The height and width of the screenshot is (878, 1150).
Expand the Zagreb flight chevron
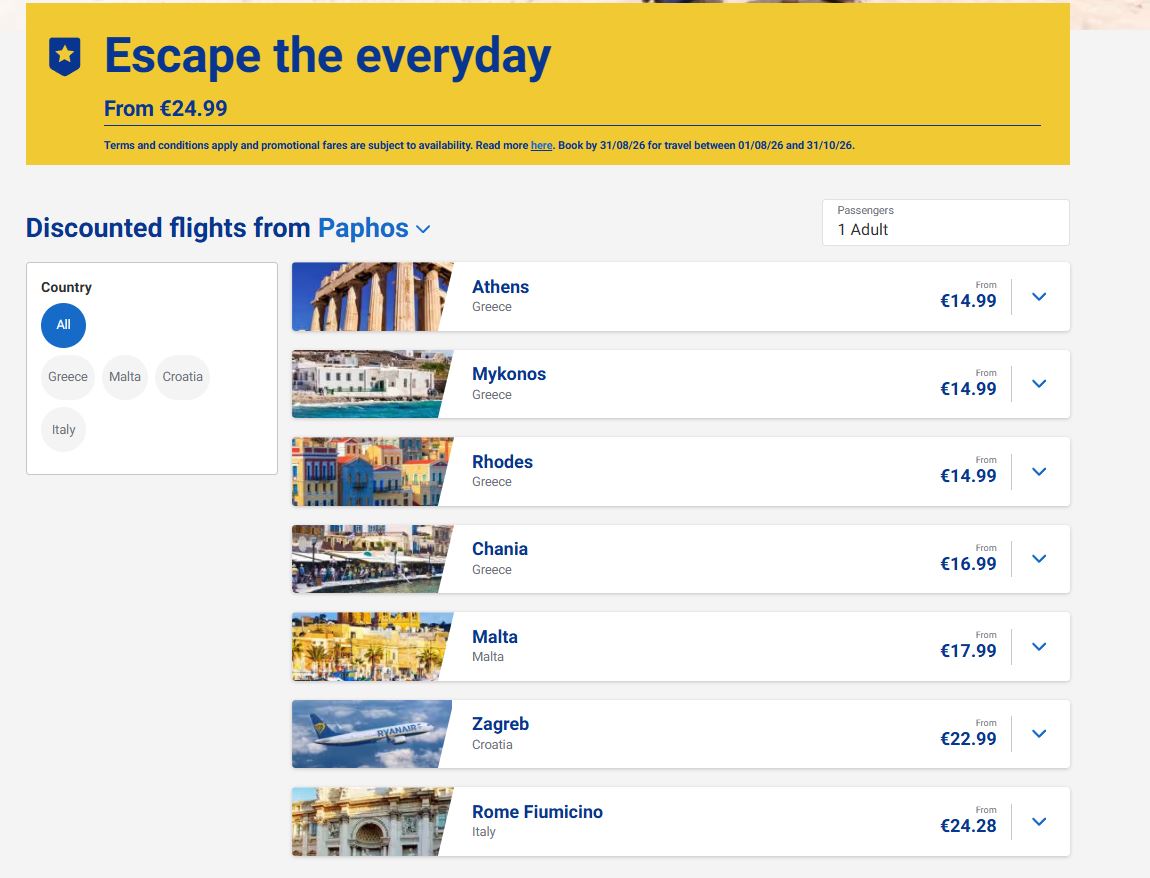pos(1039,734)
